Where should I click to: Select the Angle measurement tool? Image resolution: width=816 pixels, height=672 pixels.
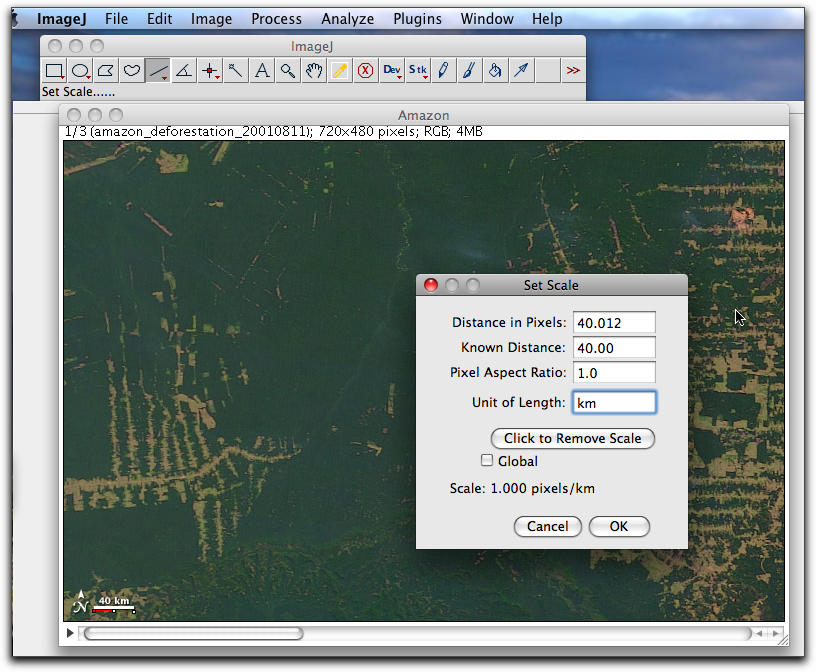point(184,70)
